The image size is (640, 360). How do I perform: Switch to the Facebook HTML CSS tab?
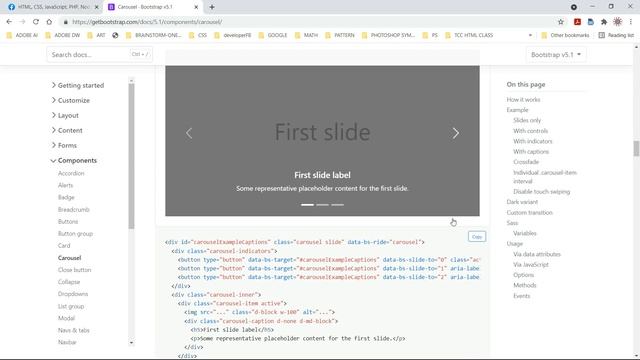tap(53, 7)
